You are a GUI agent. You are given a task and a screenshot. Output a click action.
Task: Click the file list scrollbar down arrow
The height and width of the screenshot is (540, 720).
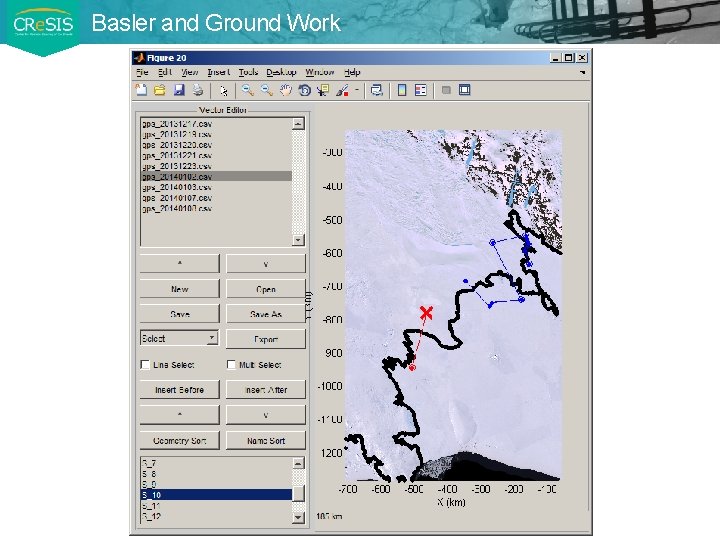point(298,240)
